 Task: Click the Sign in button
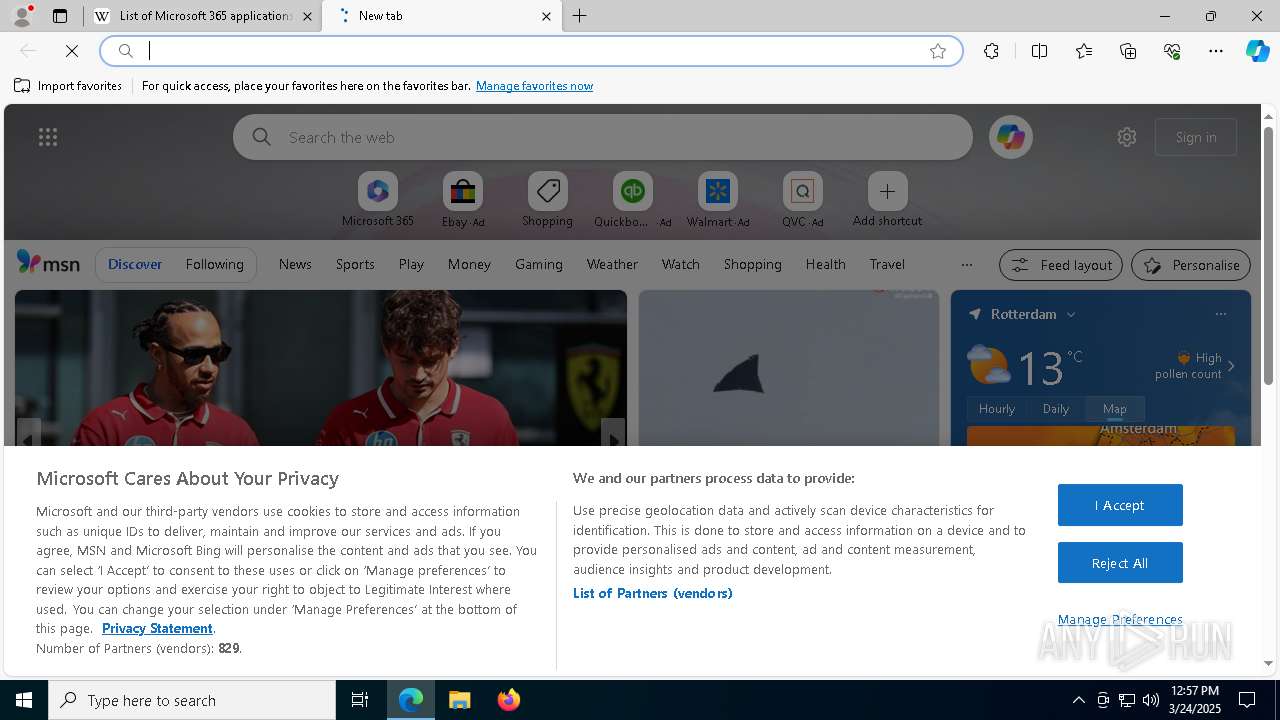(1196, 137)
